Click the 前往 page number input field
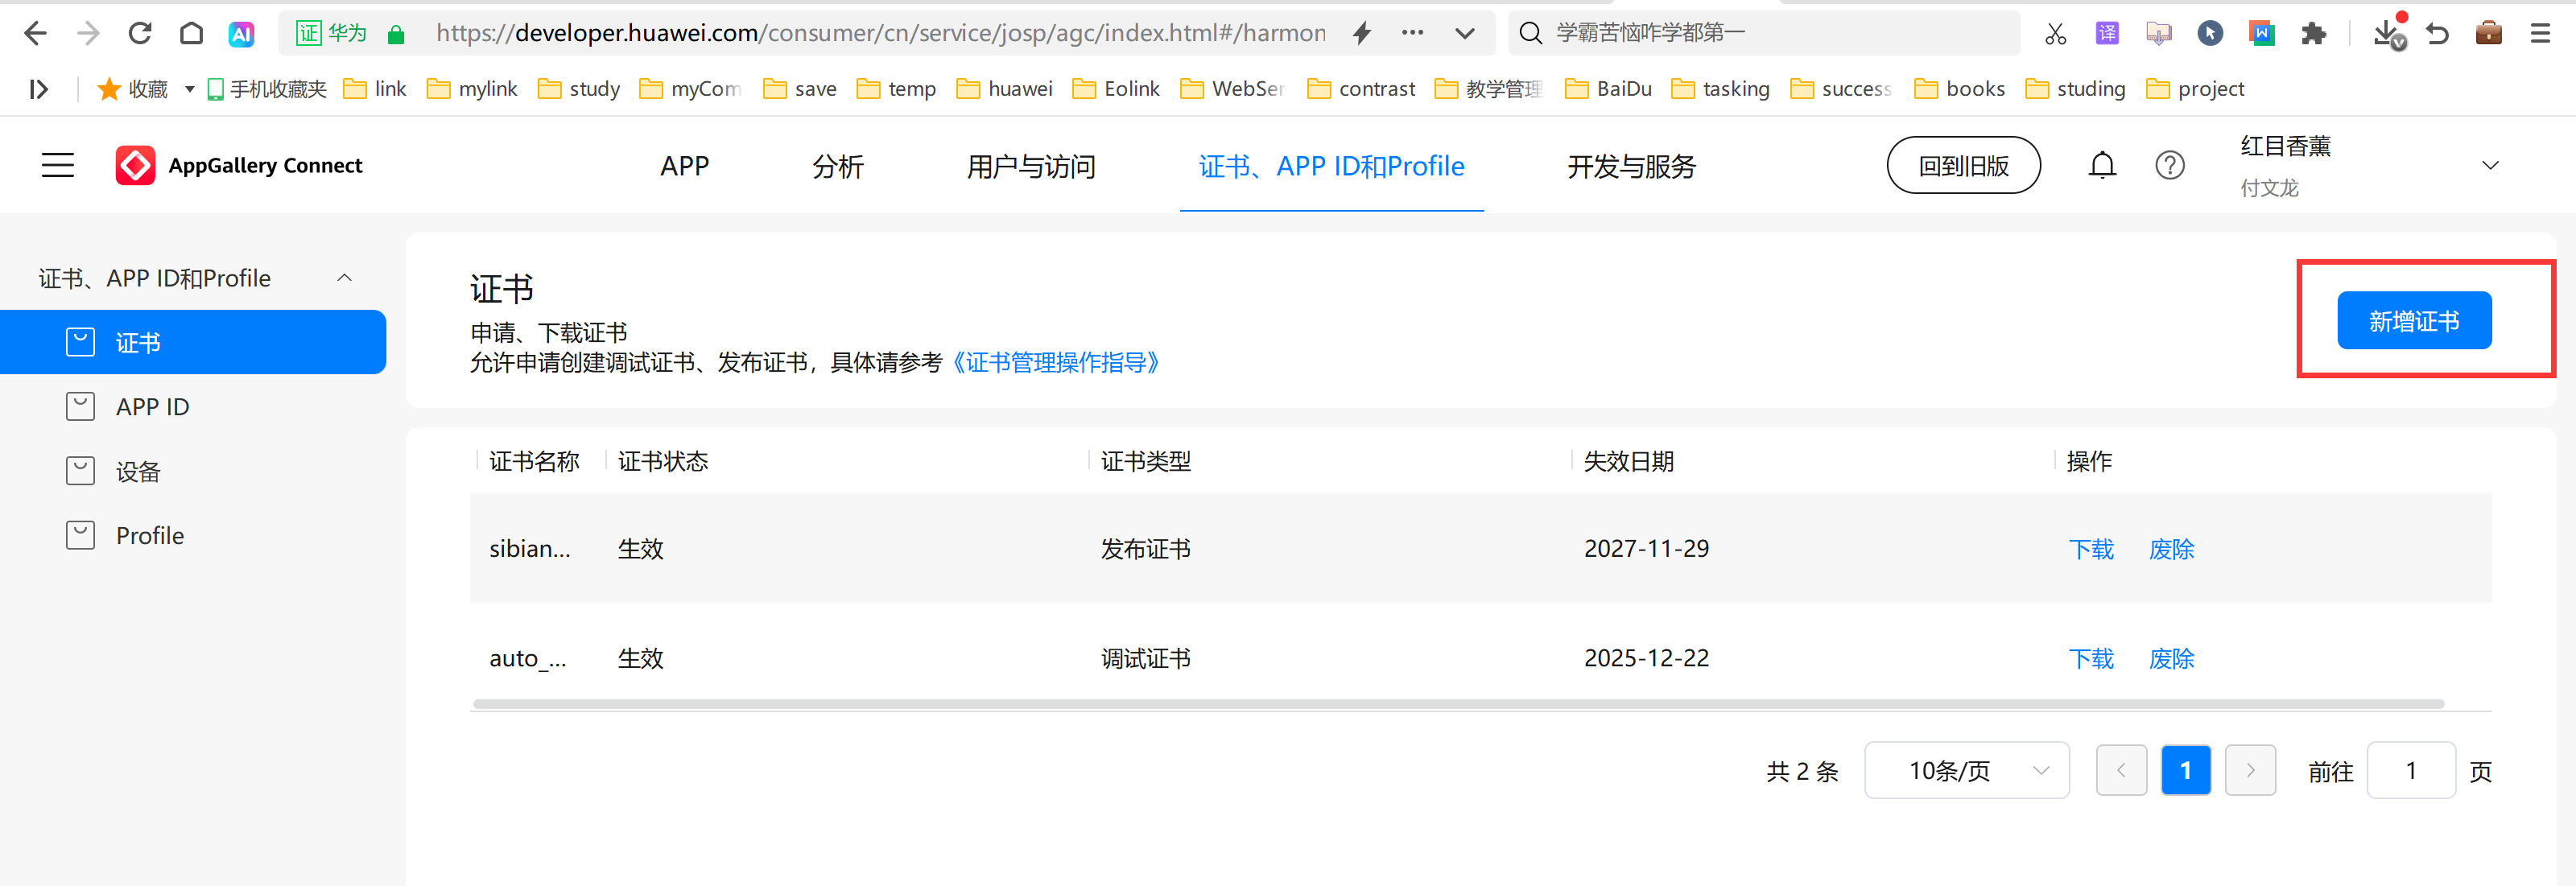 [x=2410, y=770]
